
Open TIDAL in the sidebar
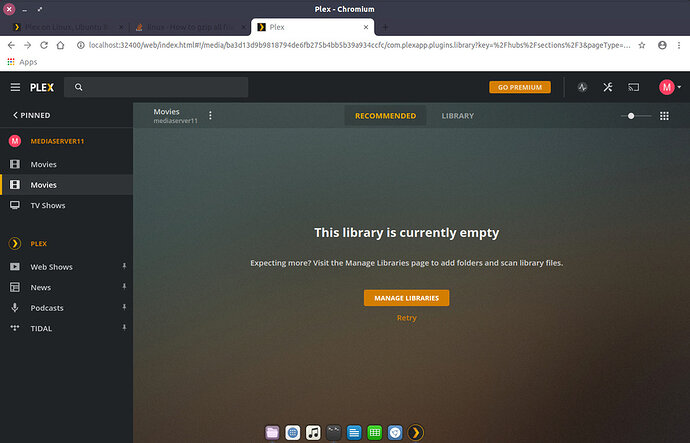click(41, 329)
